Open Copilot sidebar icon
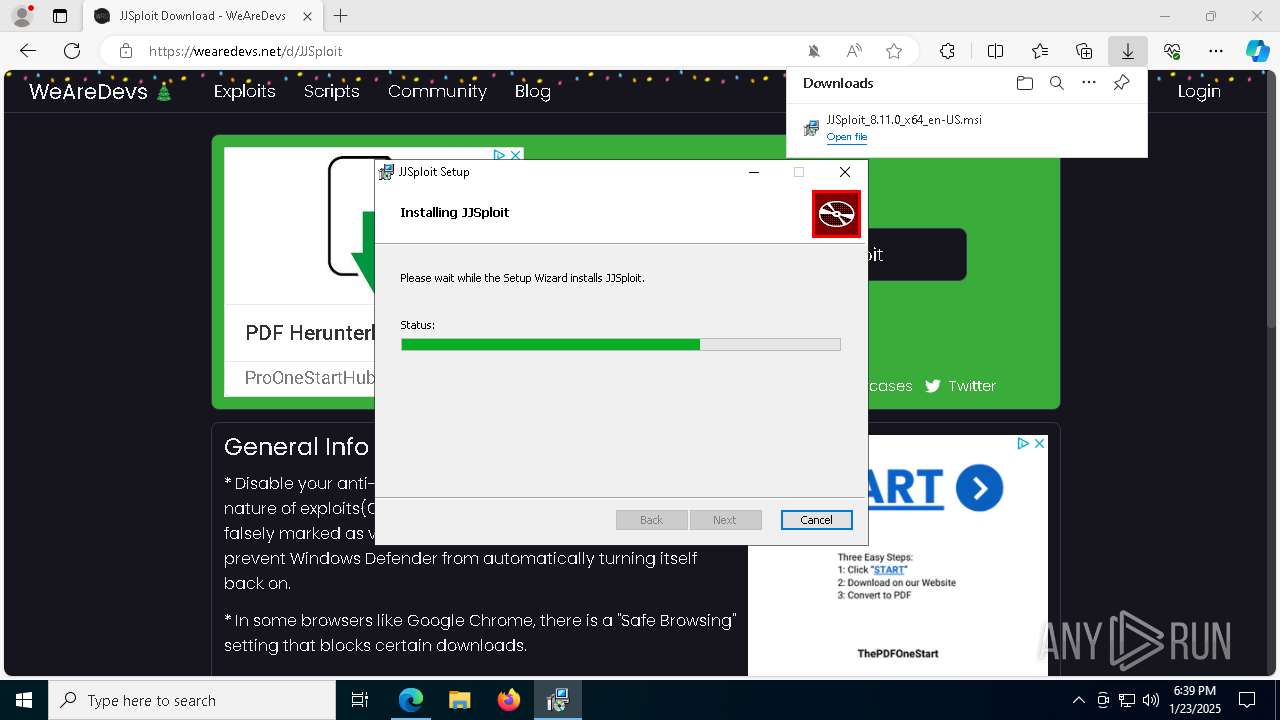Image resolution: width=1280 pixels, height=720 pixels. click(1257, 51)
